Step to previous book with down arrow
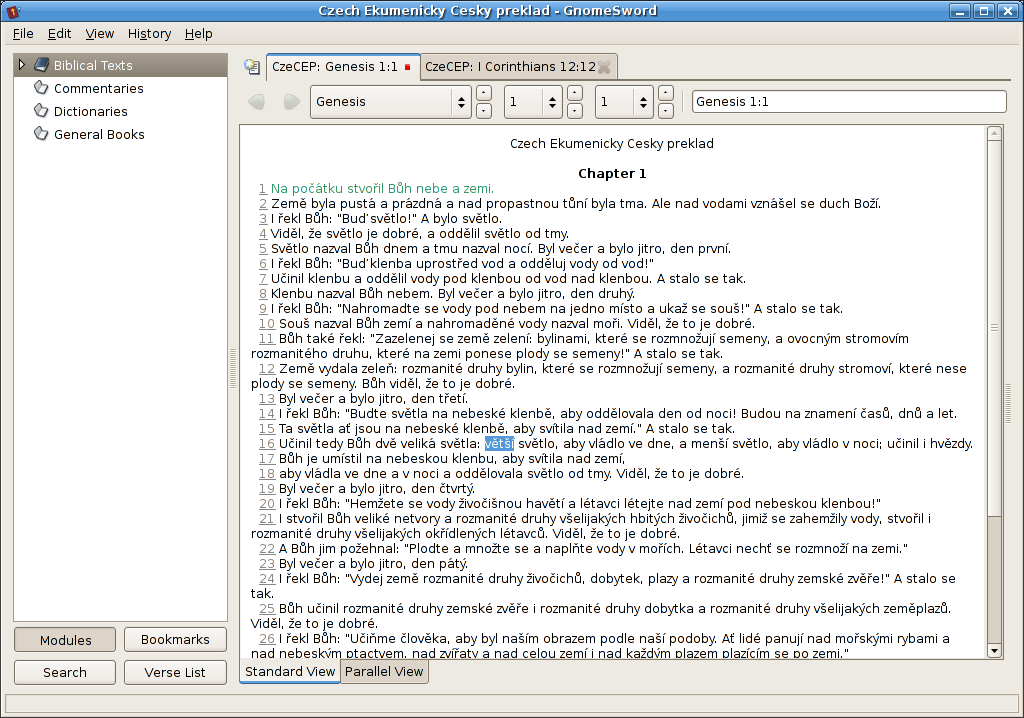Viewport: 1024px width, 718px height. point(484,111)
